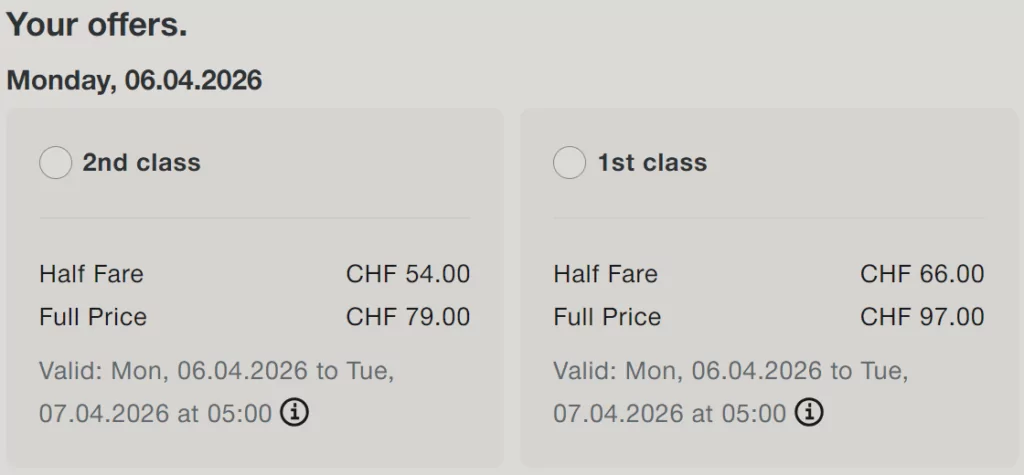Screen dimensions: 1024x475
Task: Click the validity text in 2nd class card
Action: tap(216, 372)
